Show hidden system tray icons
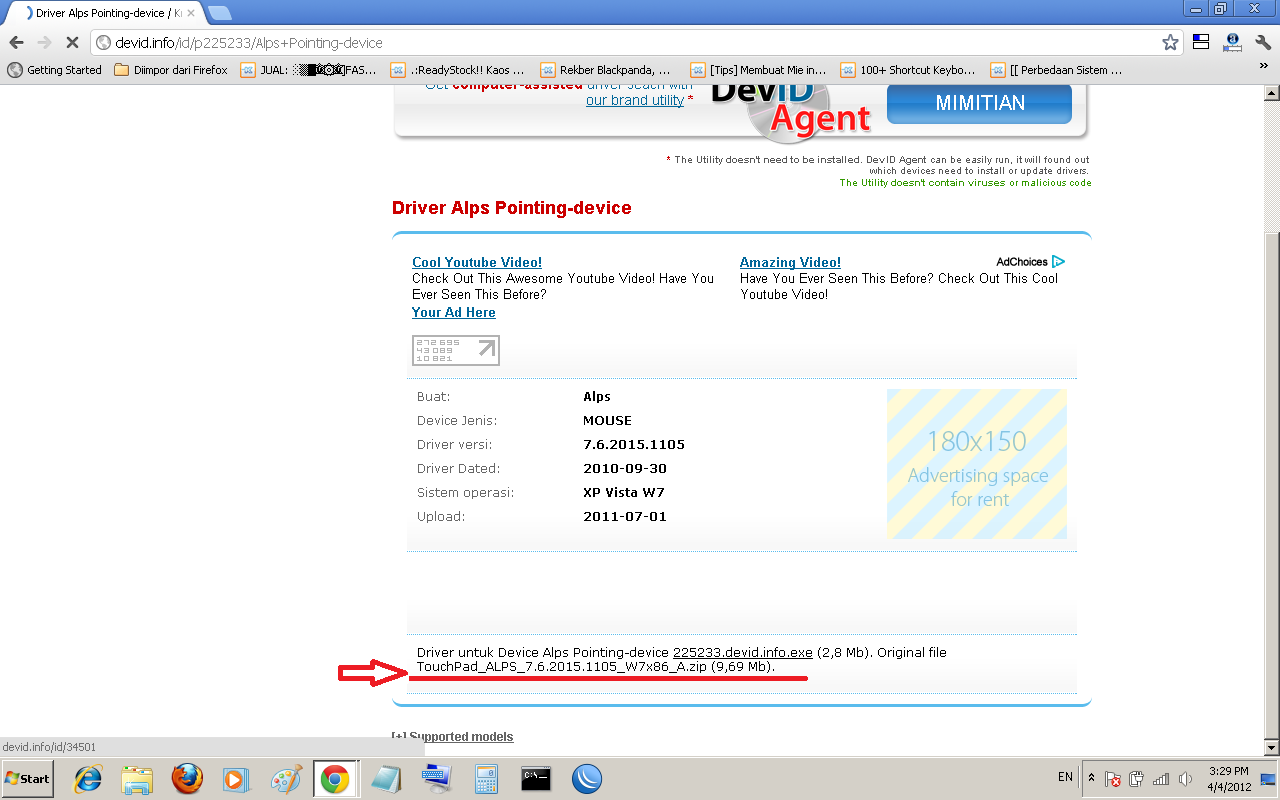This screenshot has height=800, width=1280. click(1091, 778)
